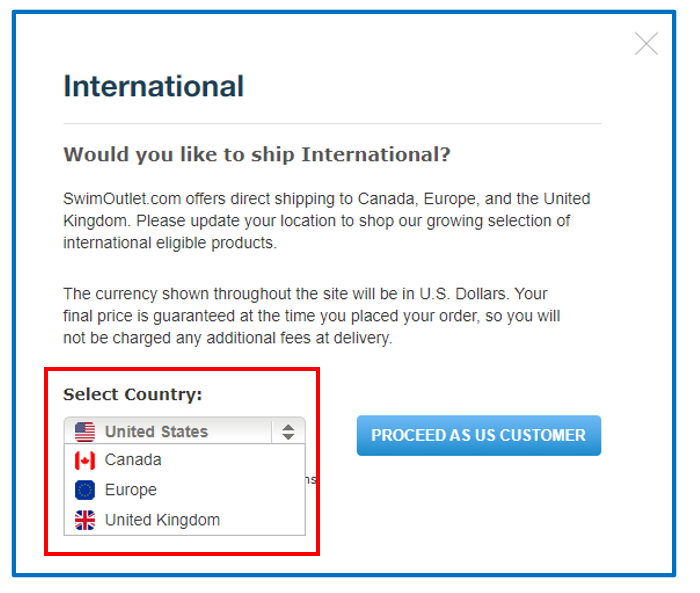Click the United Kingdom Union Jack icon
This screenshot has height=593, width=700.
tap(85, 520)
